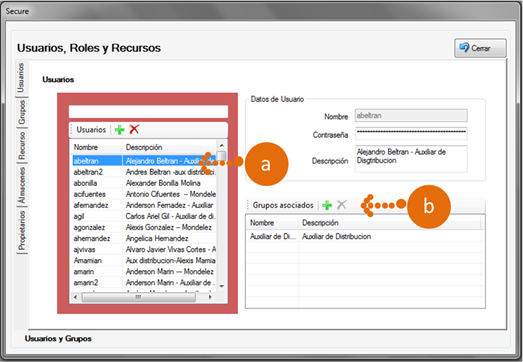Select user ajvivas in the list
523x362 pixels.
pos(144,249)
